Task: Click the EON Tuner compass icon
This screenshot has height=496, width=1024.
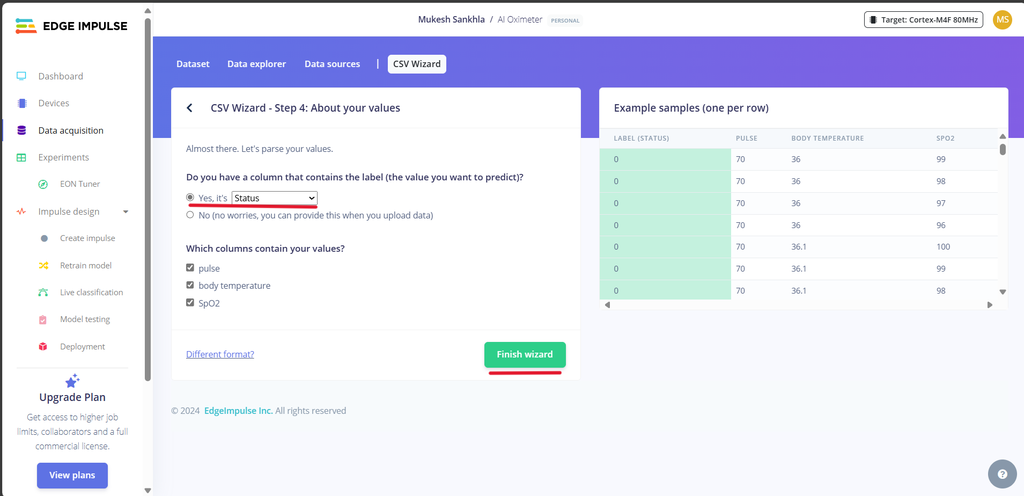Action: point(44,184)
